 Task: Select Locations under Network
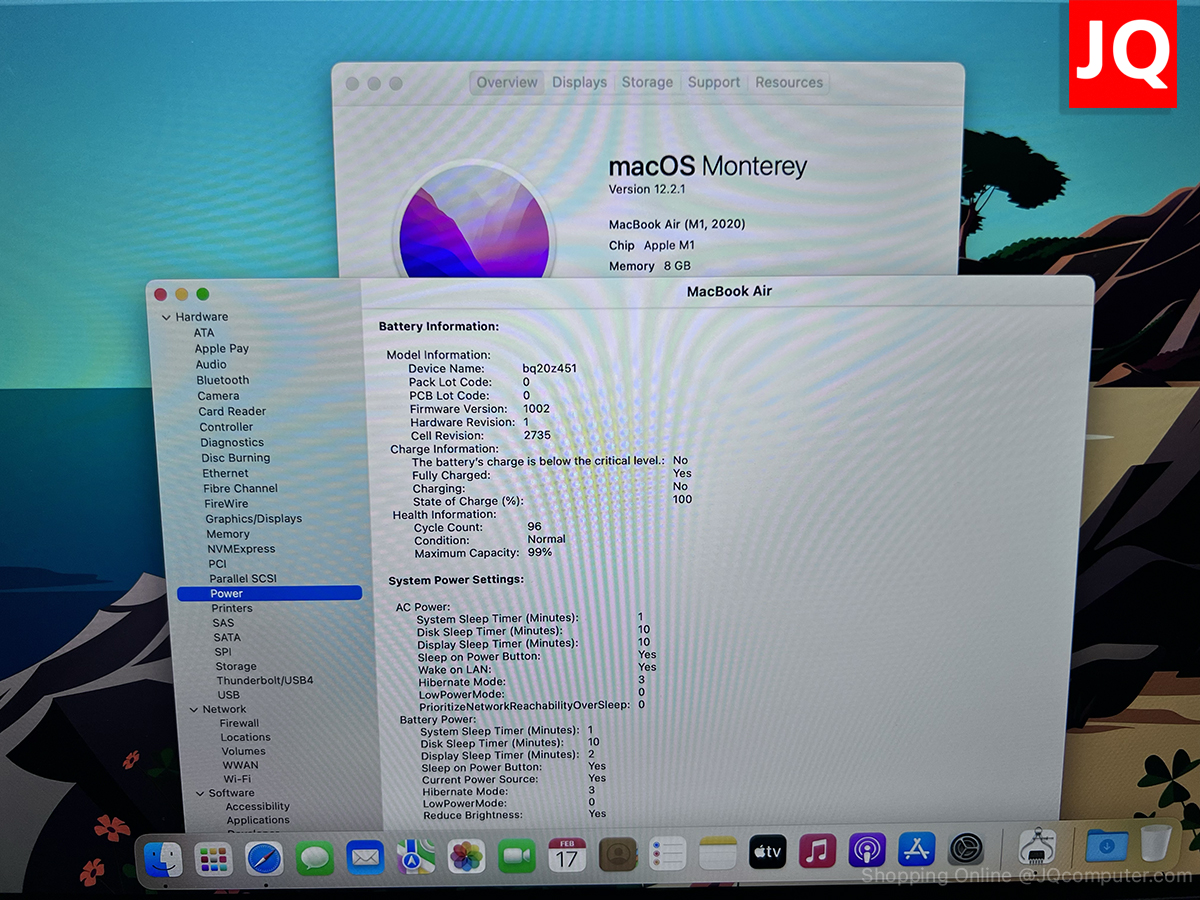(x=246, y=738)
